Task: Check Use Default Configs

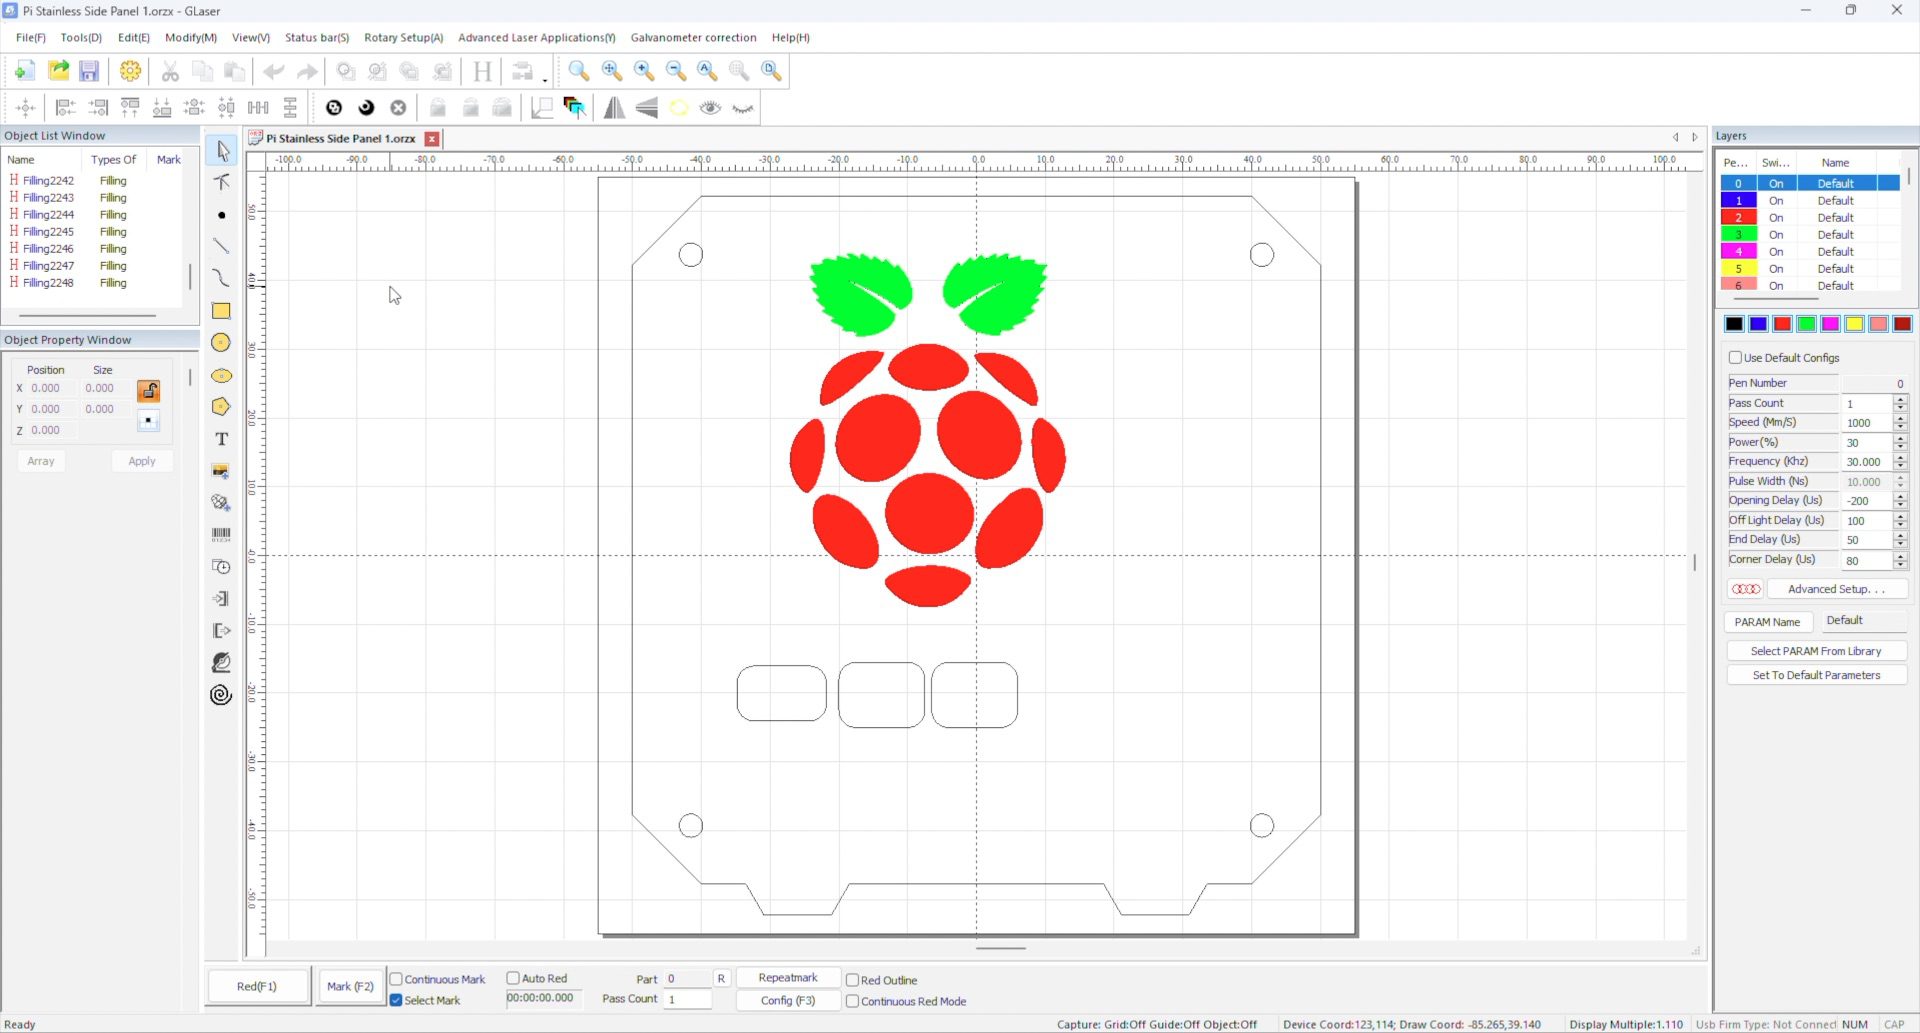Action: click(x=1736, y=357)
